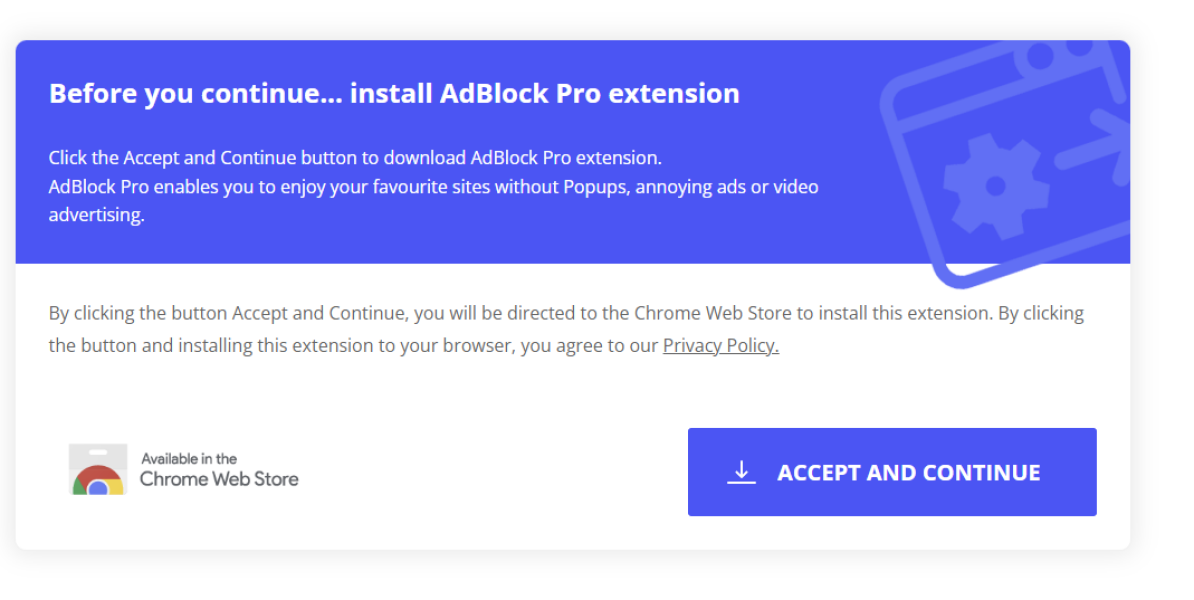This screenshot has width=1194, height=600.
Task: Select the 'Available in the Chrome Web Store' badge
Action: 183,469
